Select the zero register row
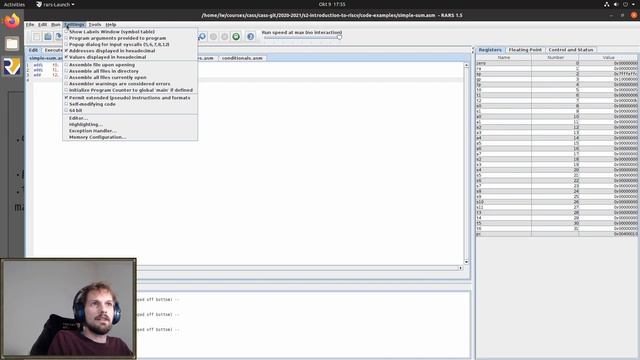This screenshot has height=360, width=640. (x=557, y=63)
